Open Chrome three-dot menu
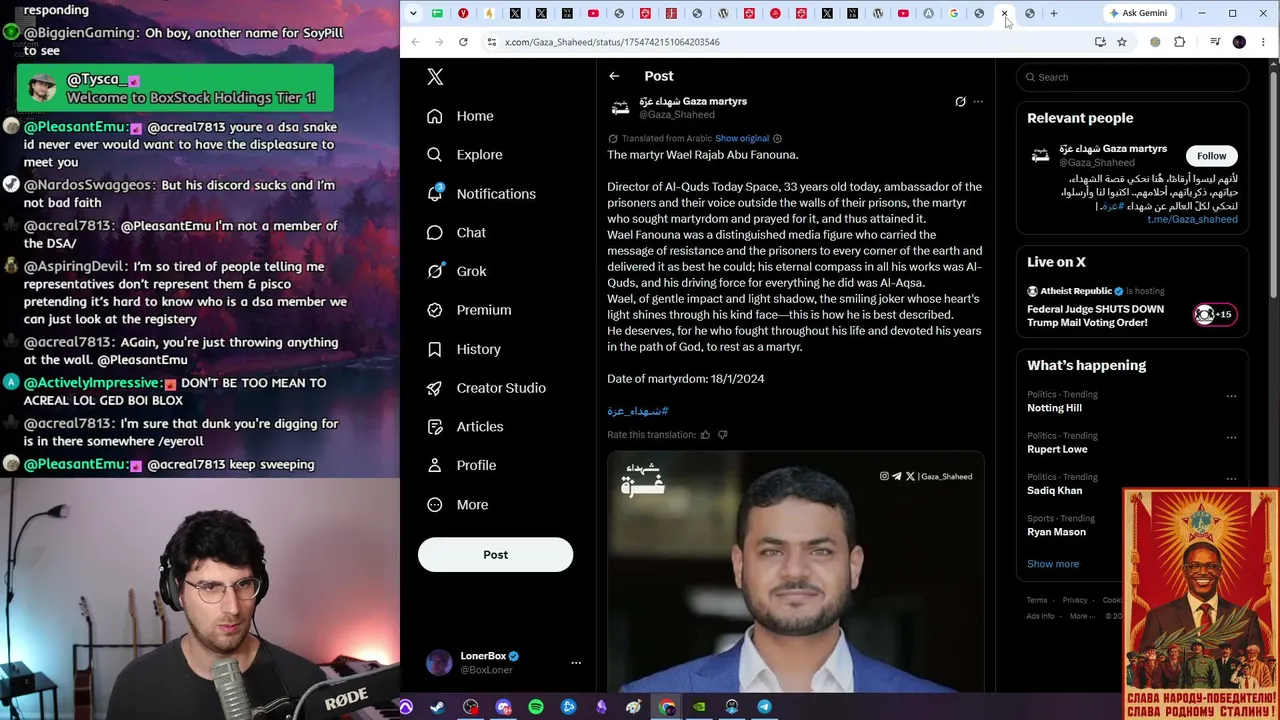The width and height of the screenshot is (1280, 720). (1264, 42)
